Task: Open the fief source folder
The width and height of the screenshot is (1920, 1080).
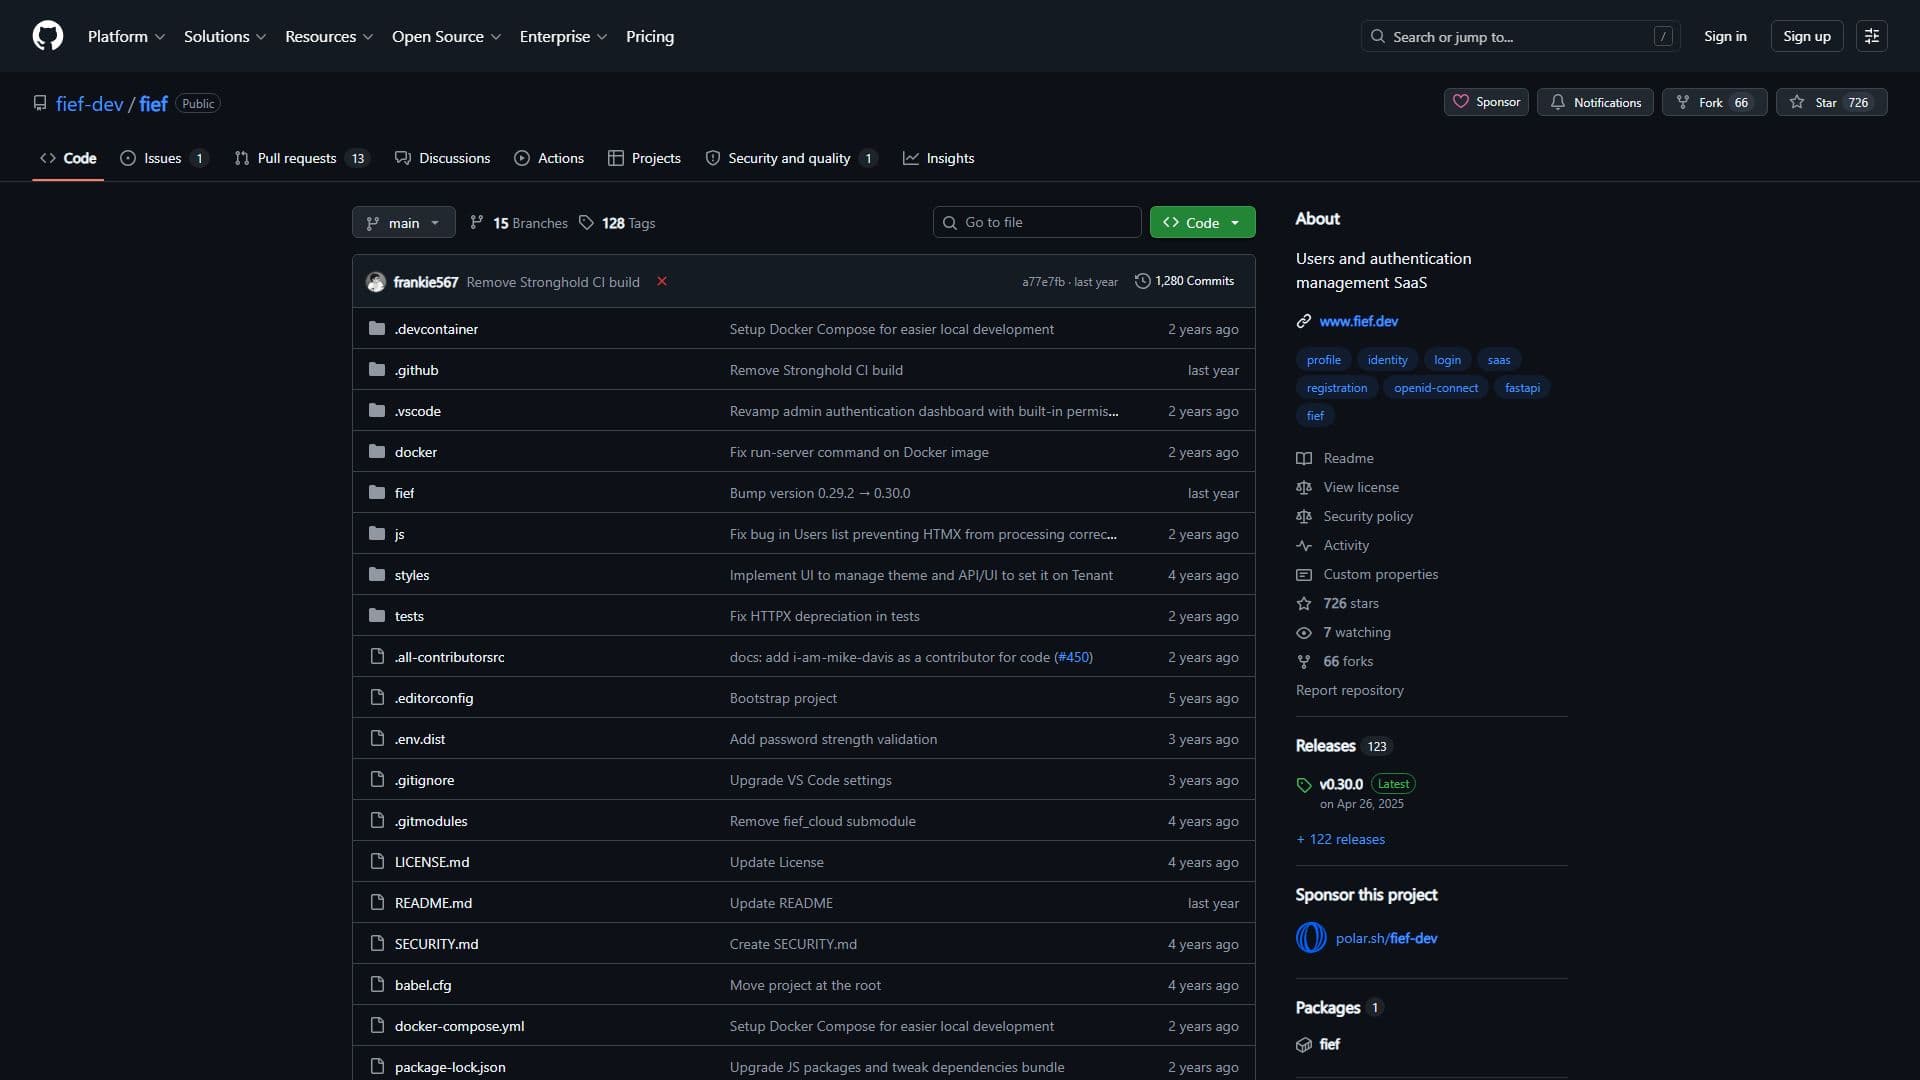Action: 404,493
